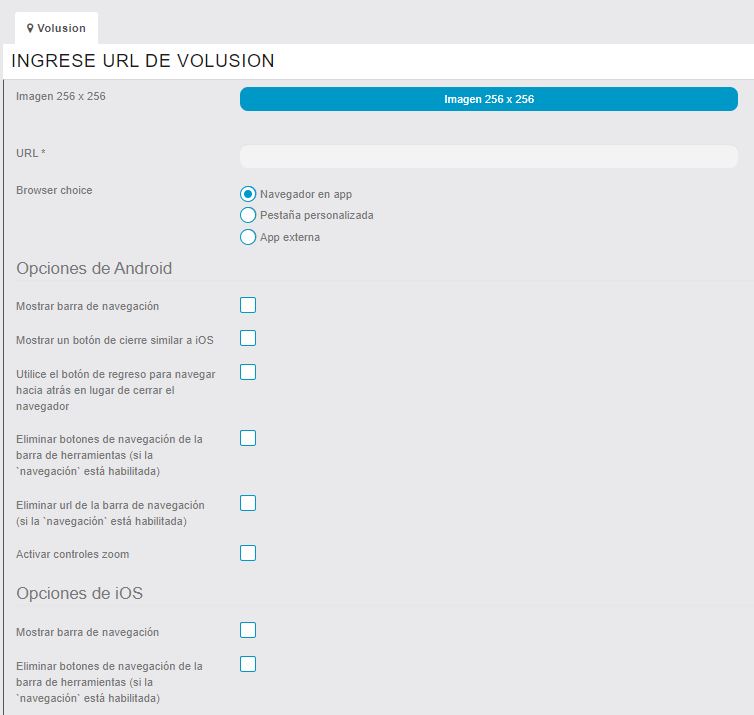Viewport: 754px width, 715px height.
Task: Open the Volusion tab
Action: pyautogui.click(x=56, y=28)
